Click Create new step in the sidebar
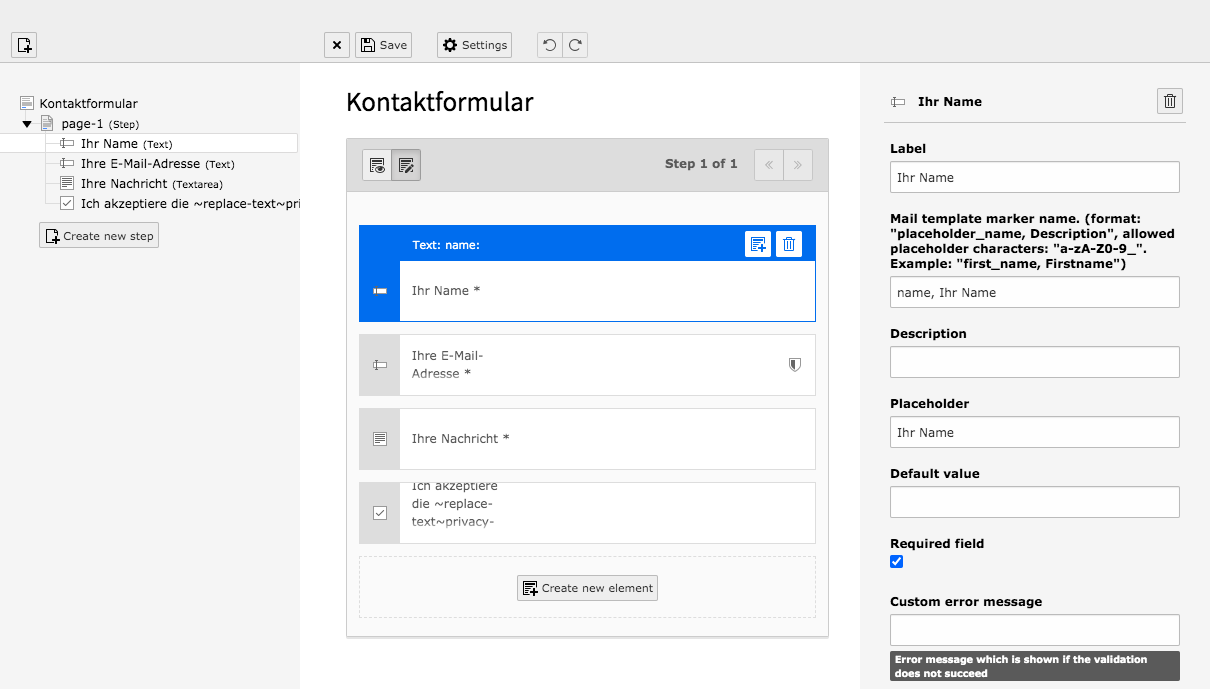 click(x=98, y=235)
